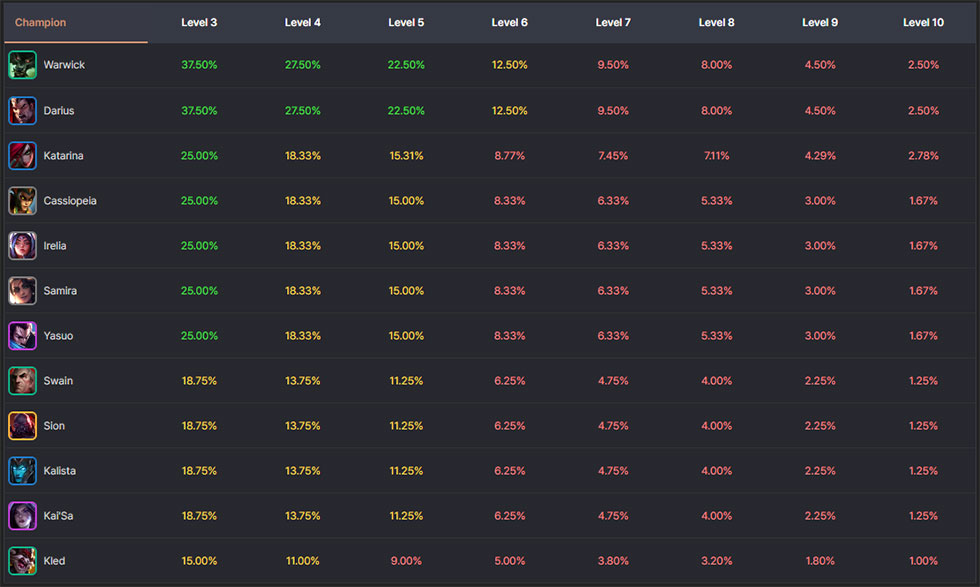
Task: Sort table by Champion column
Action: point(41,23)
